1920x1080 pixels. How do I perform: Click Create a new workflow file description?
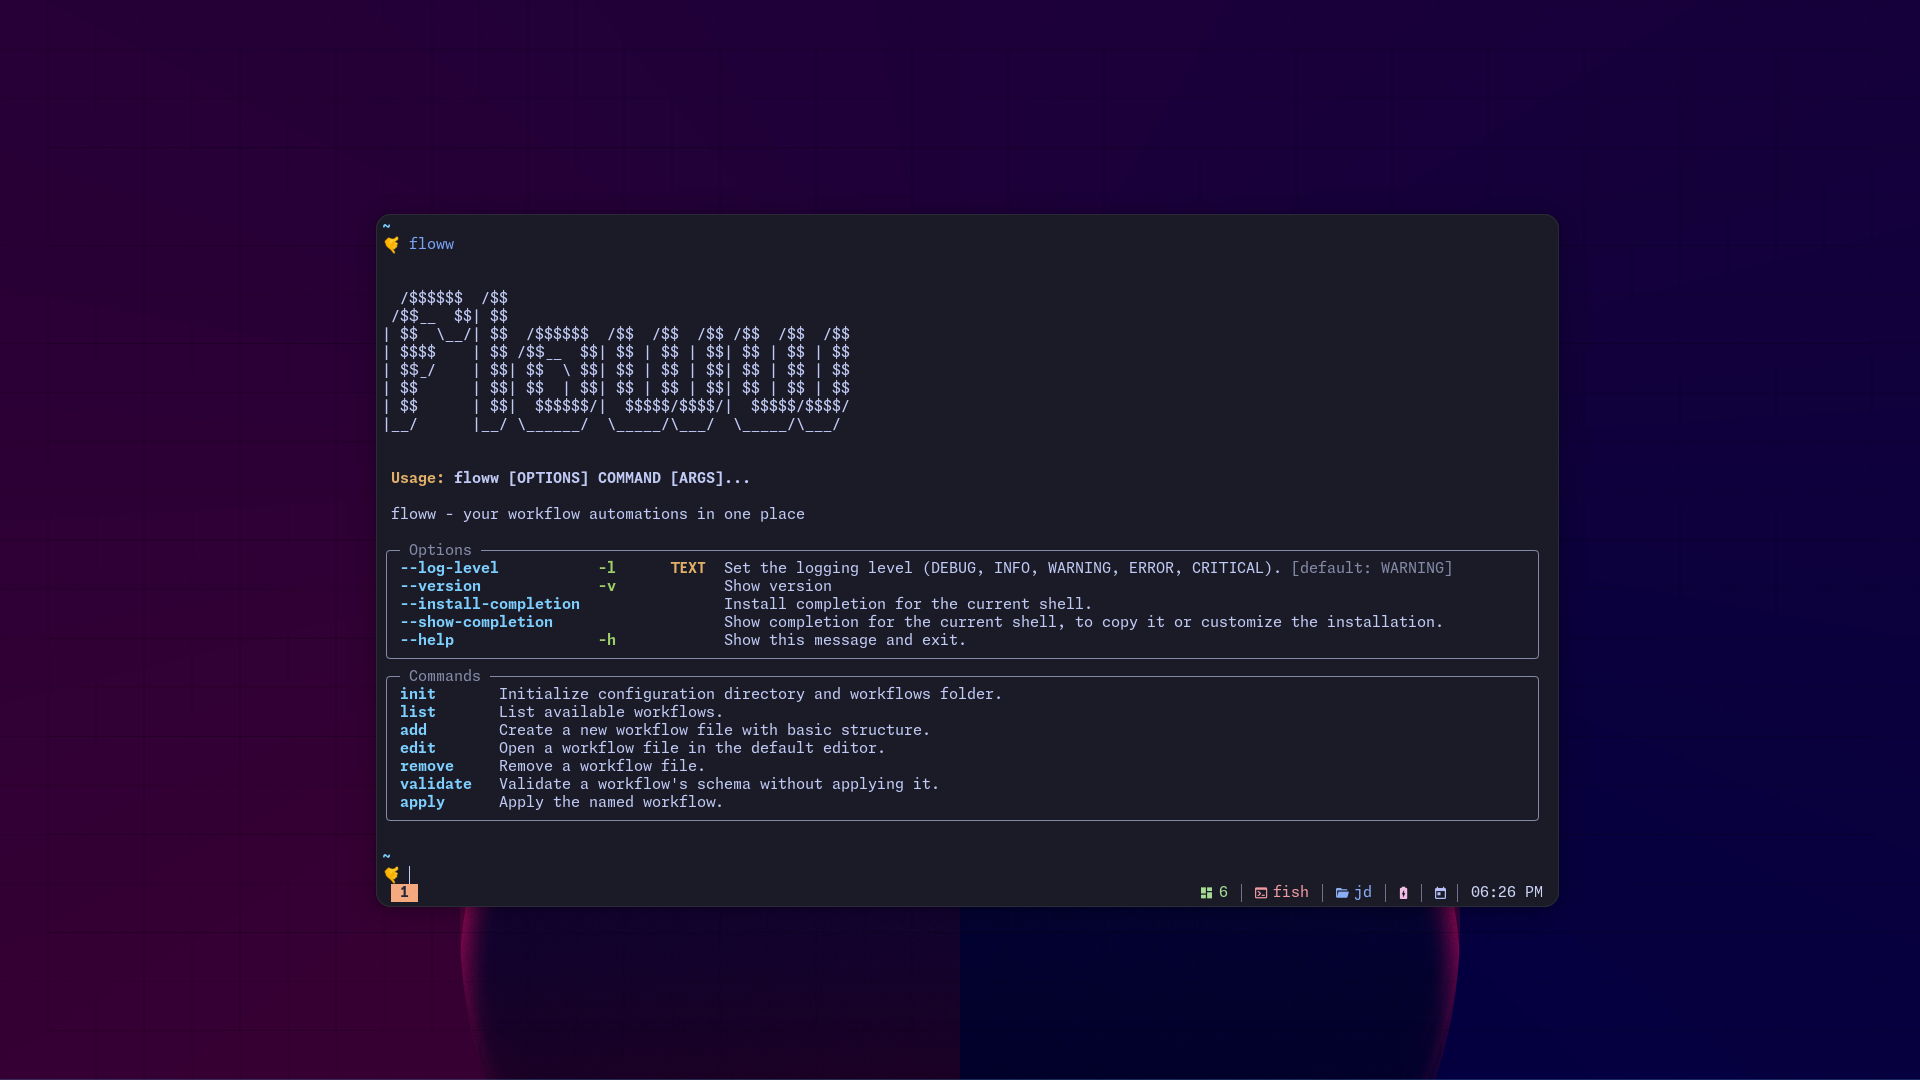click(x=715, y=730)
